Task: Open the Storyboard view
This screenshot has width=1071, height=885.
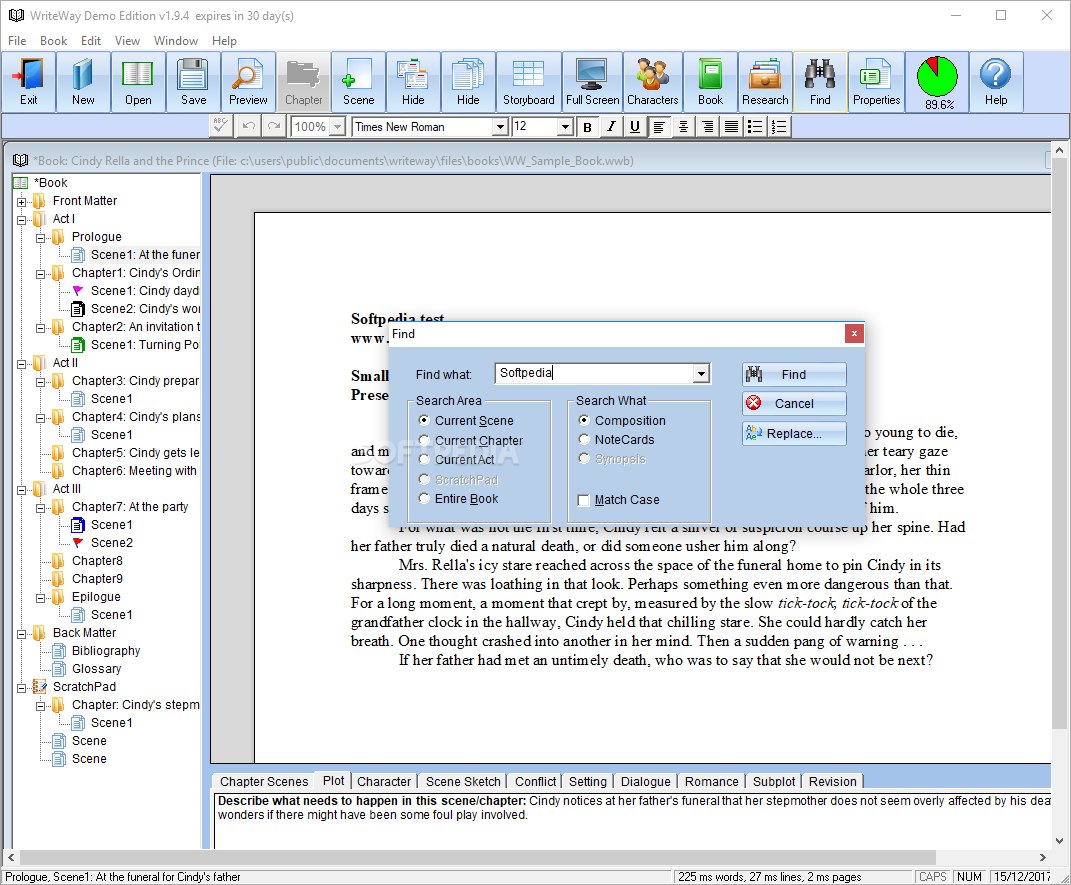Action: tap(529, 82)
